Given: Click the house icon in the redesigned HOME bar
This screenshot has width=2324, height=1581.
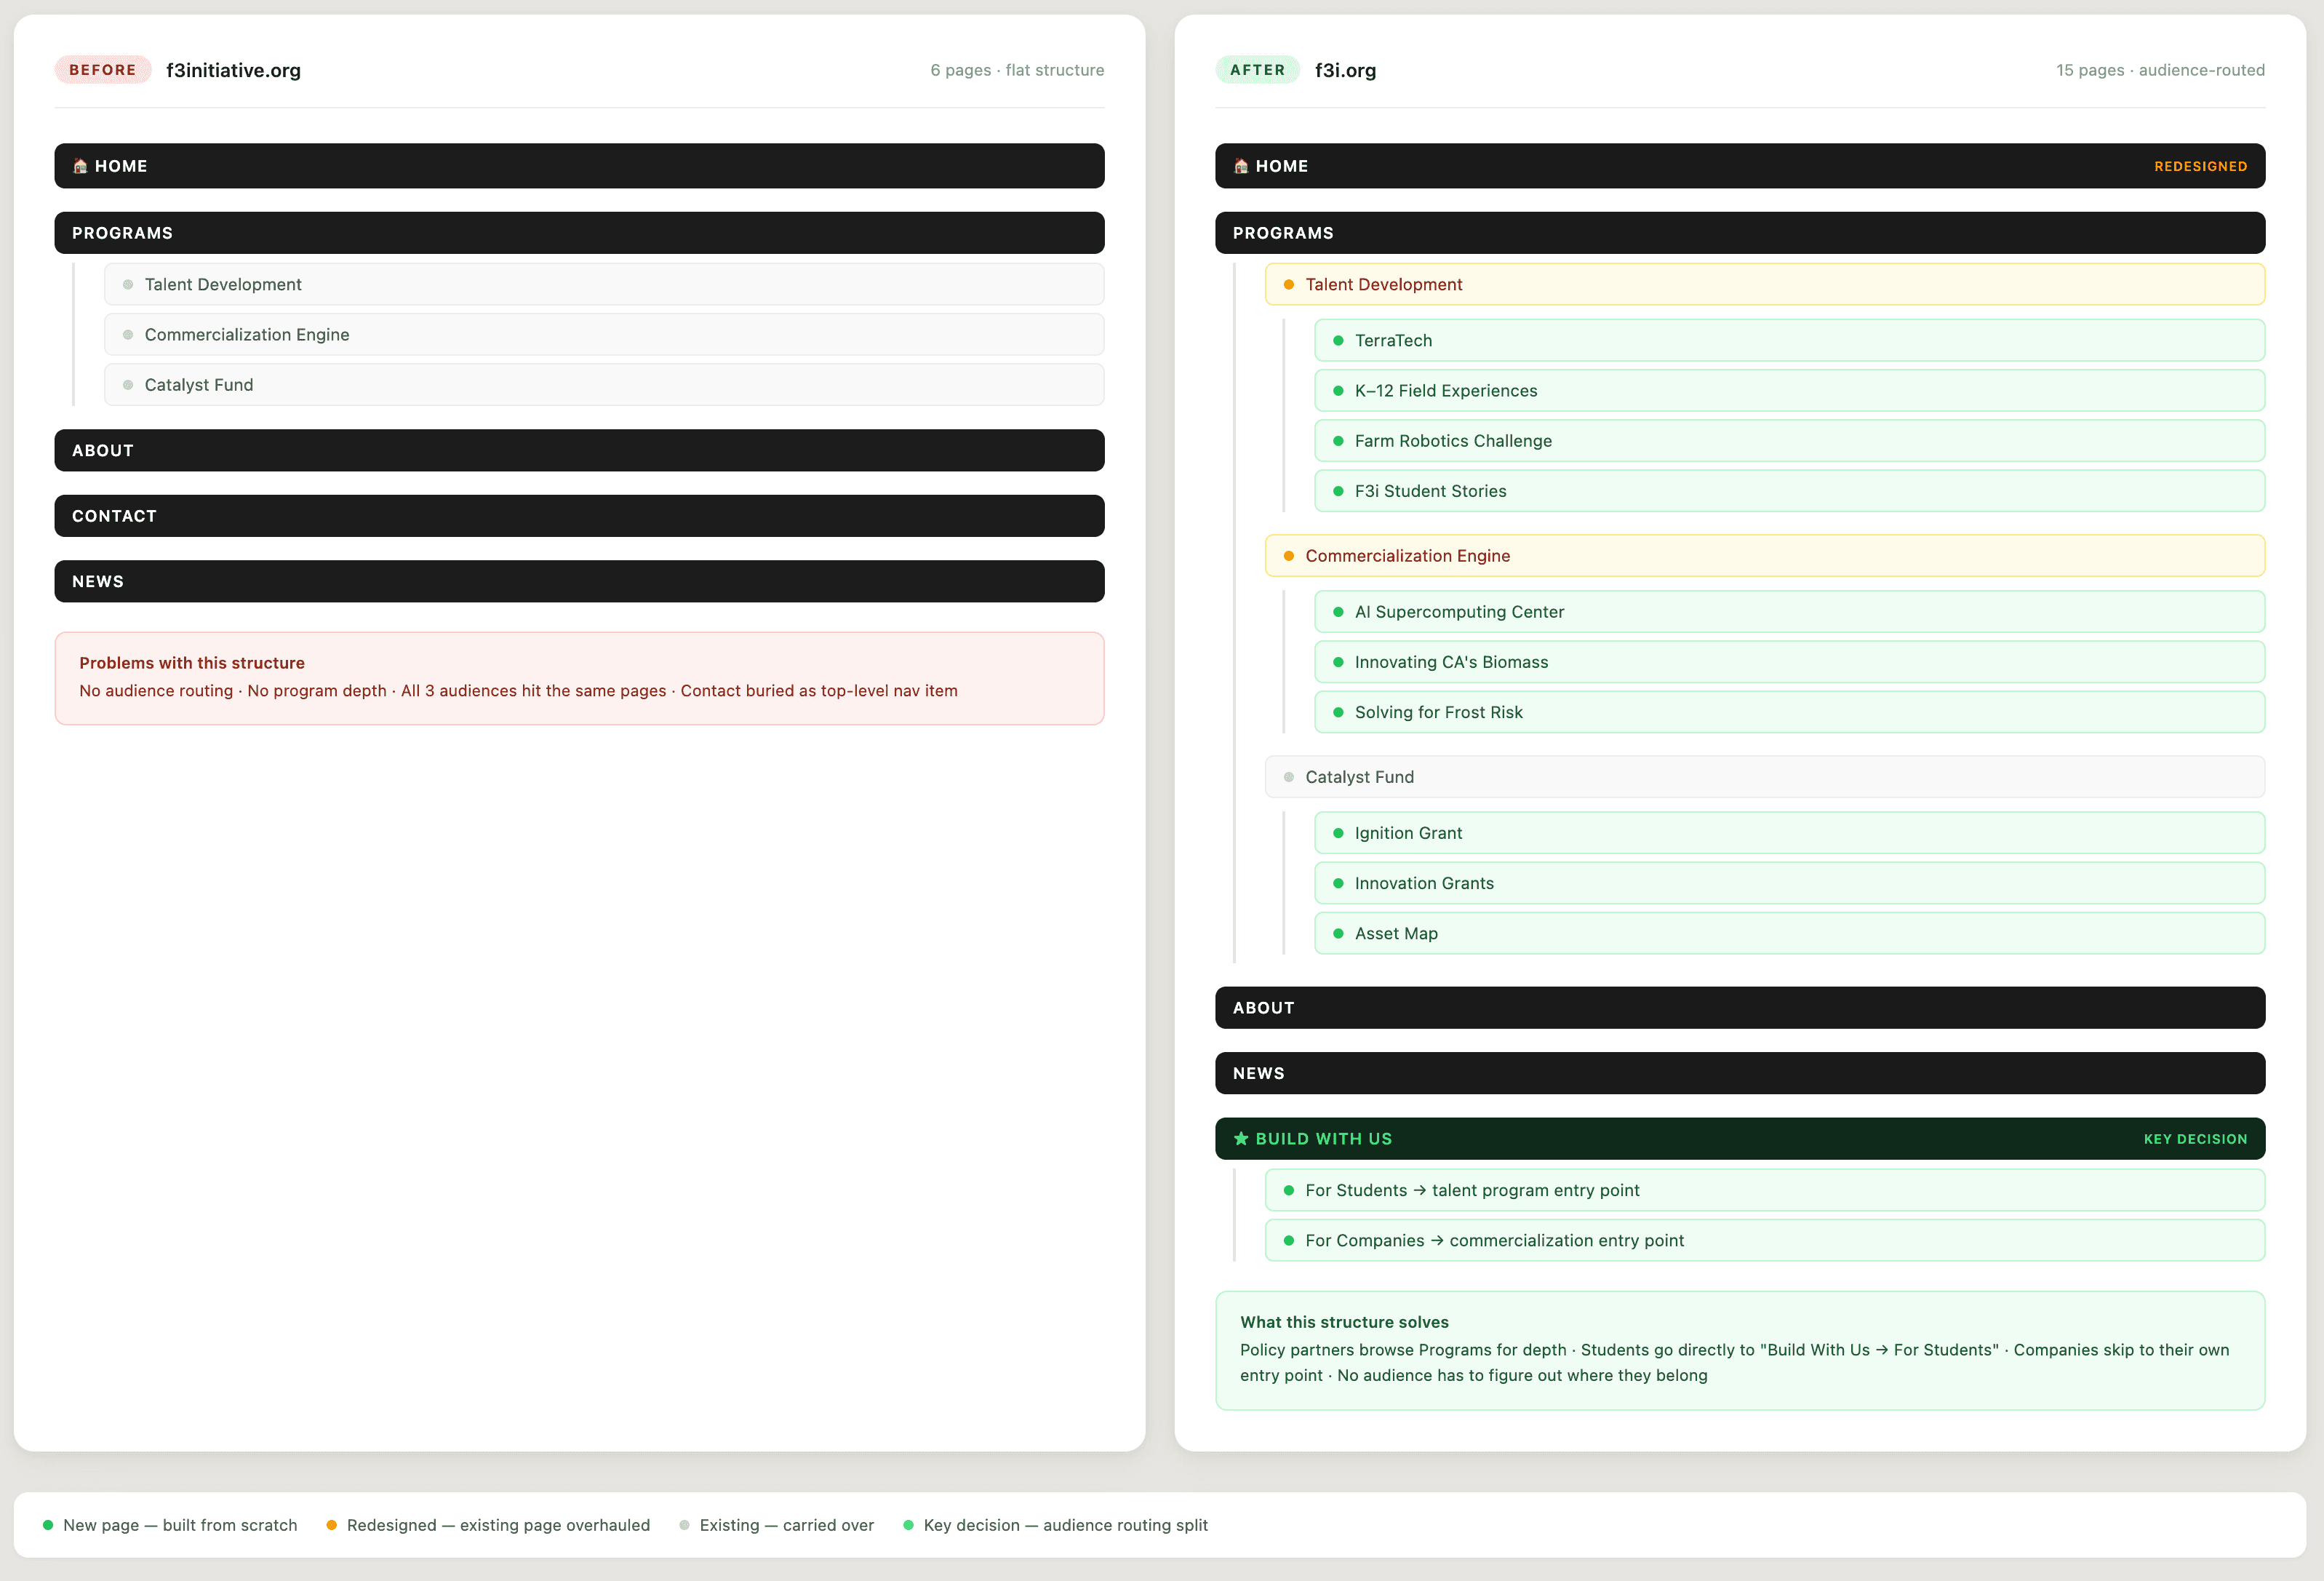Looking at the screenshot, I should point(1241,166).
